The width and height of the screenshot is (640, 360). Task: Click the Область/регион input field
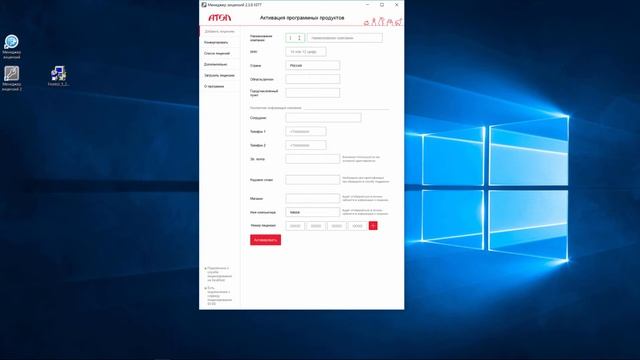313,79
